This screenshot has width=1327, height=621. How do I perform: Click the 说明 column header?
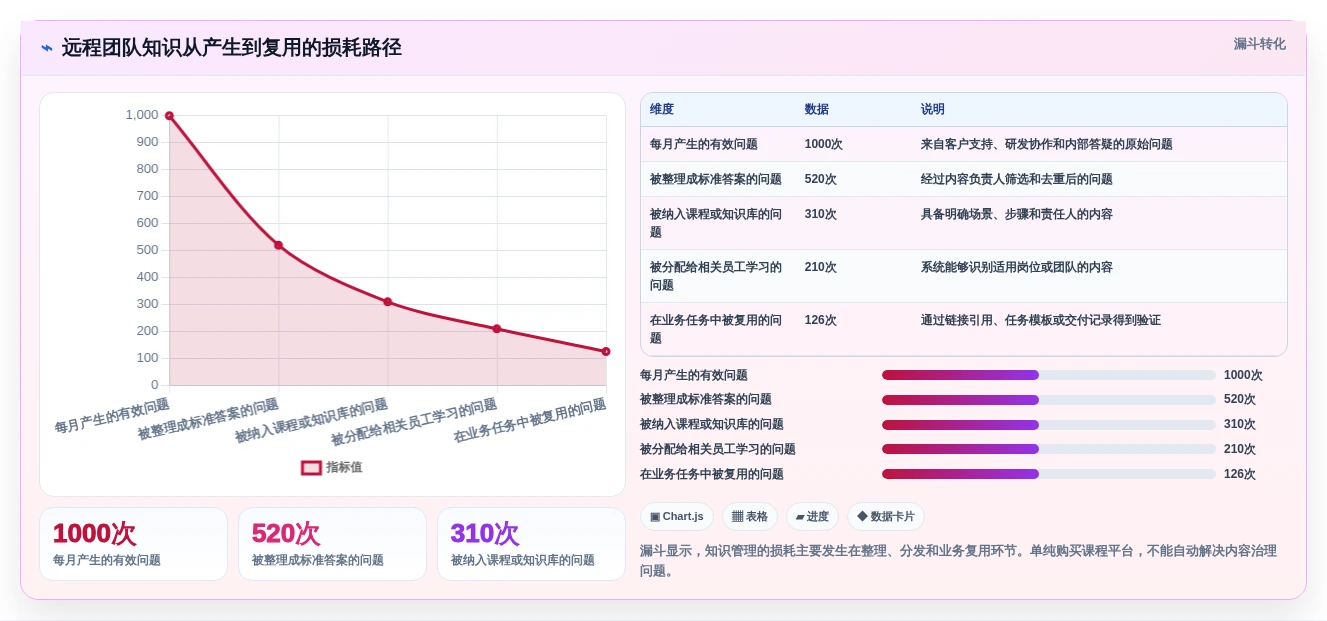point(933,110)
